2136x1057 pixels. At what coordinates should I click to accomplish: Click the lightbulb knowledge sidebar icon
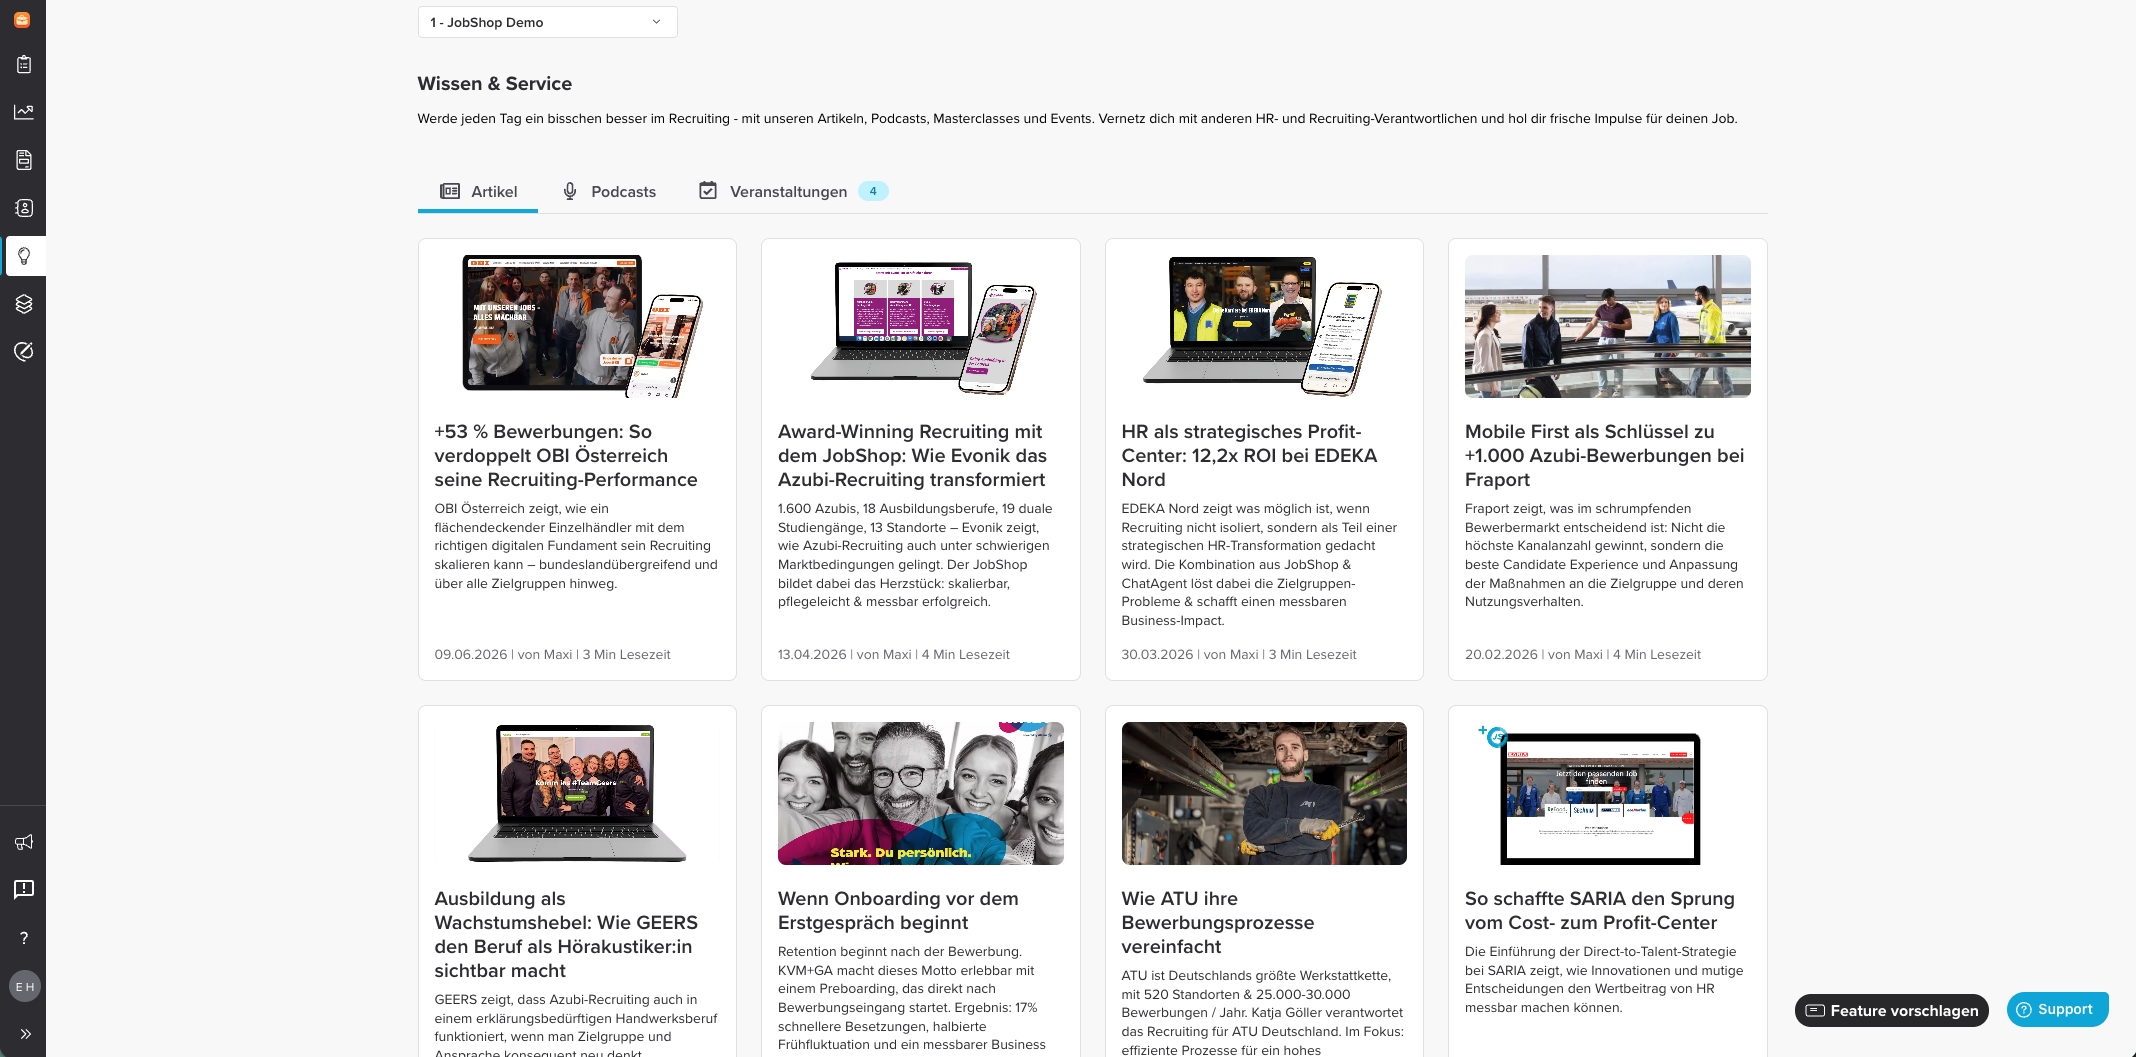(x=24, y=256)
